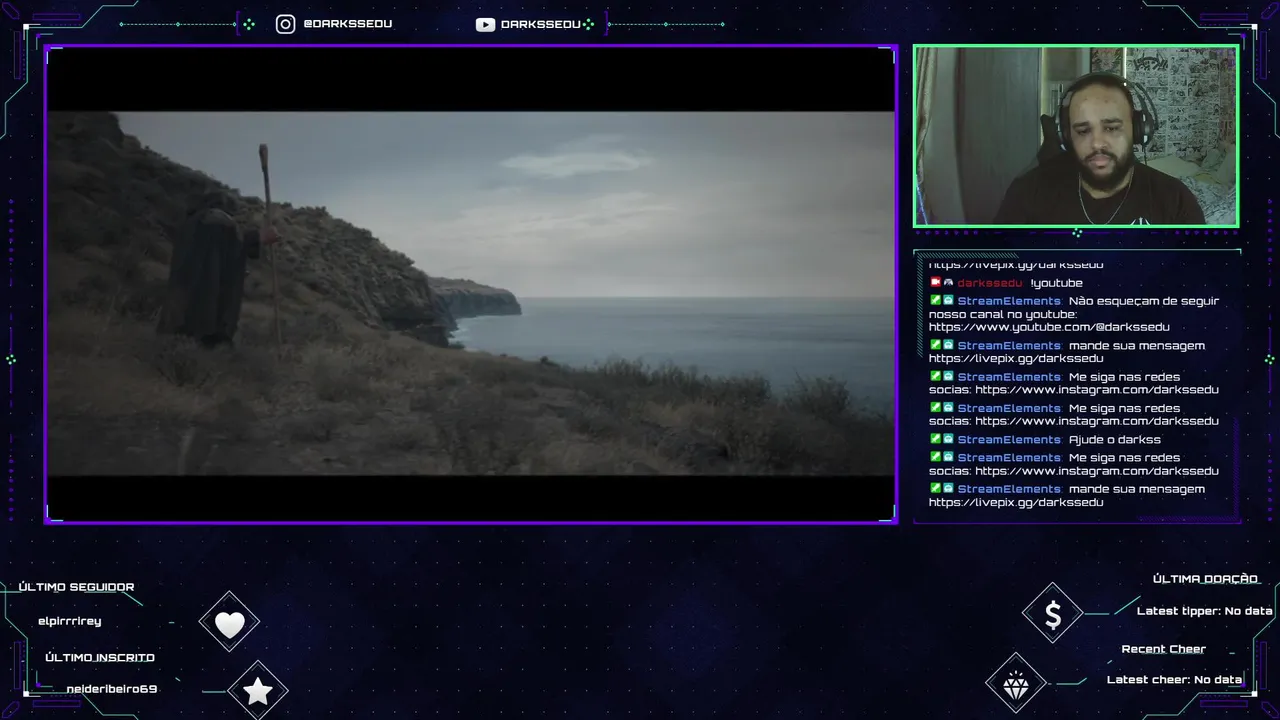This screenshot has height=720, width=1280.
Task: Click the red darkssedu username in chat
Action: 990,283
